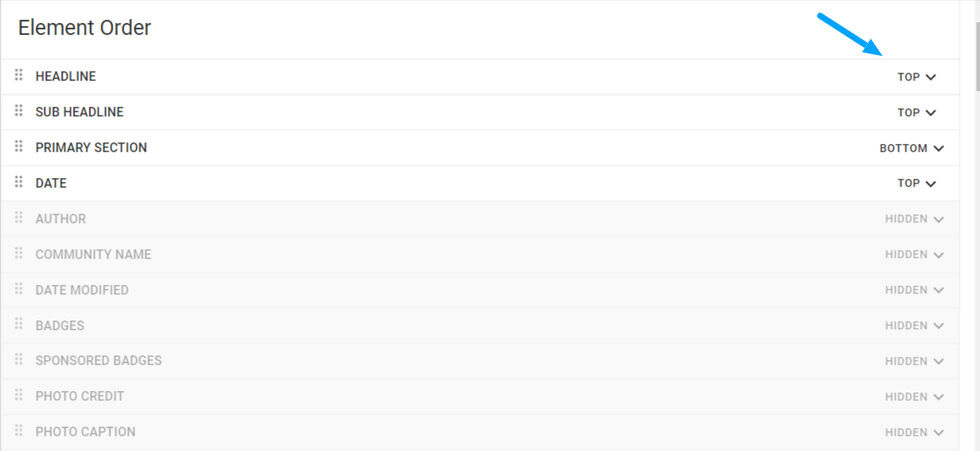The image size is (980, 451).
Task: Select the PHOTO CAPTION row label
Action: click(85, 432)
